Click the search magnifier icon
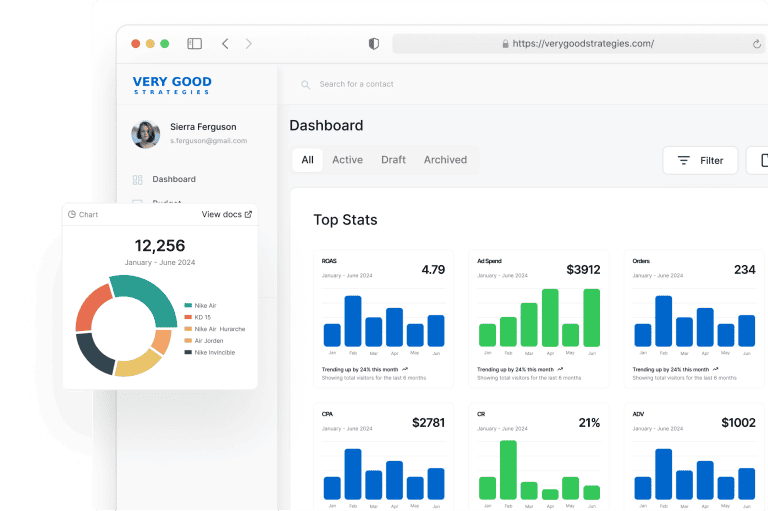The image size is (768, 511). point(306,85)
